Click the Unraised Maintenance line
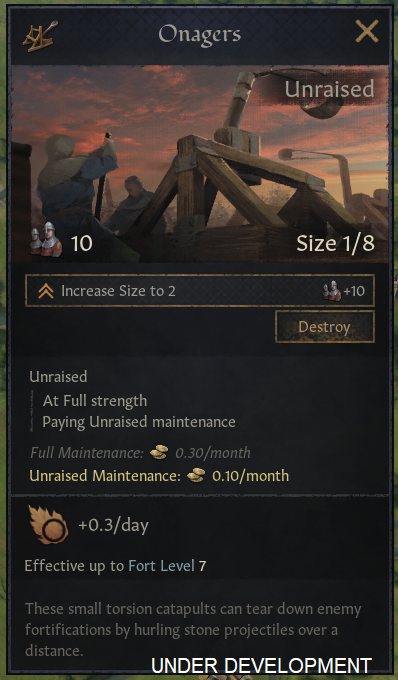 click(x=159, y=476)
